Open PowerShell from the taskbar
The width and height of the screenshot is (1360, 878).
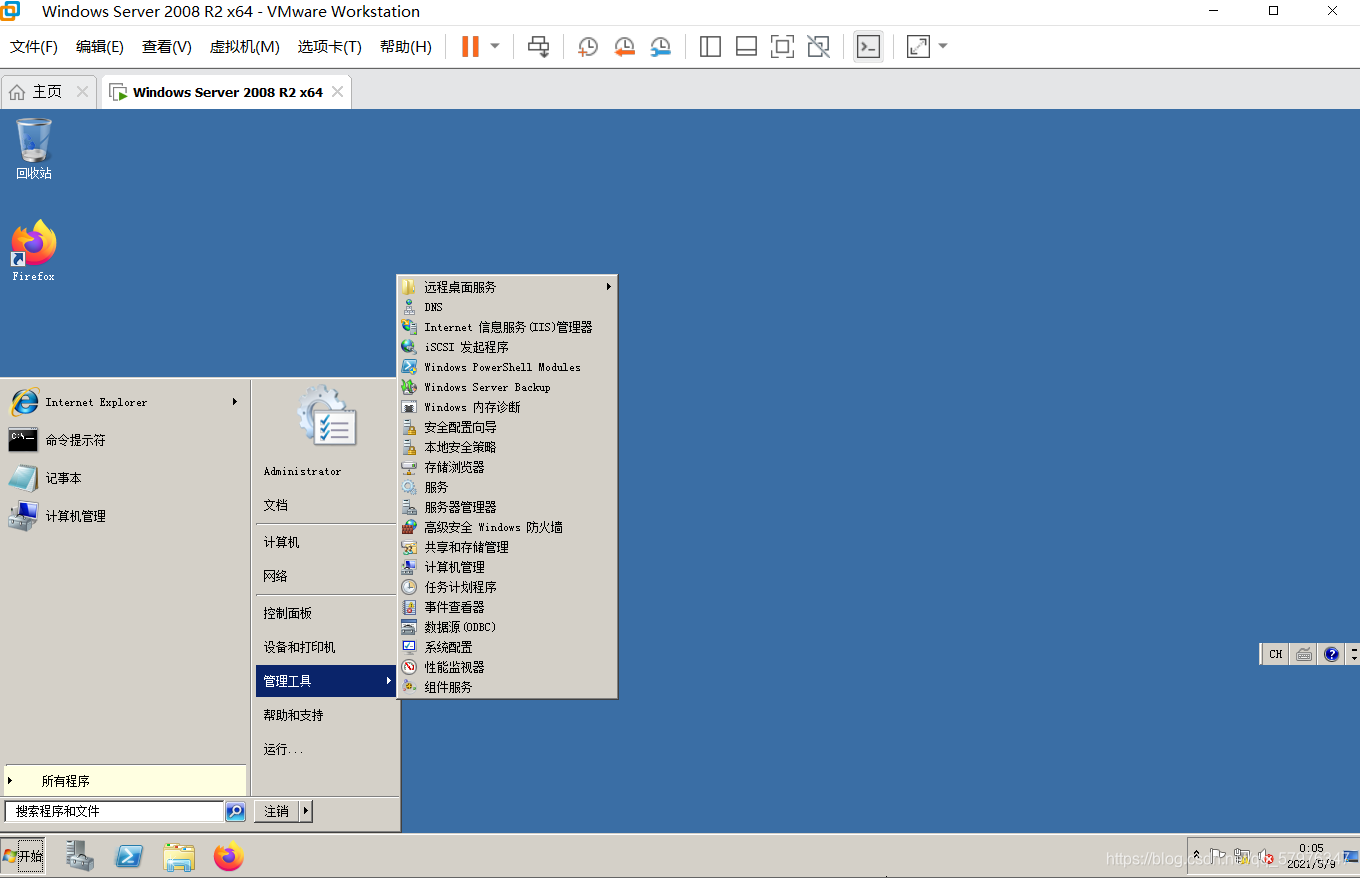[129, 856]
